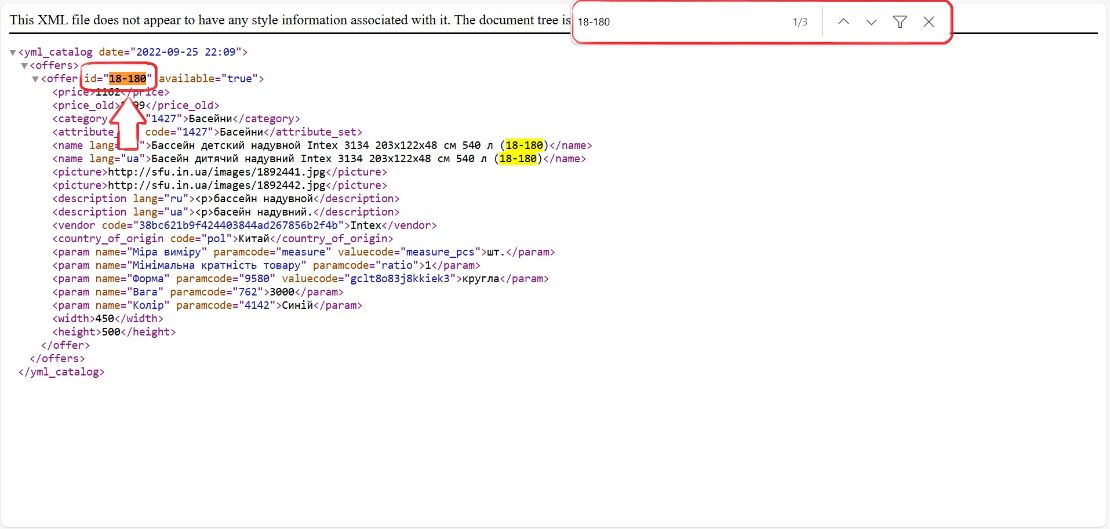
Task: Click the height 500 line
Action: [113, 331]
